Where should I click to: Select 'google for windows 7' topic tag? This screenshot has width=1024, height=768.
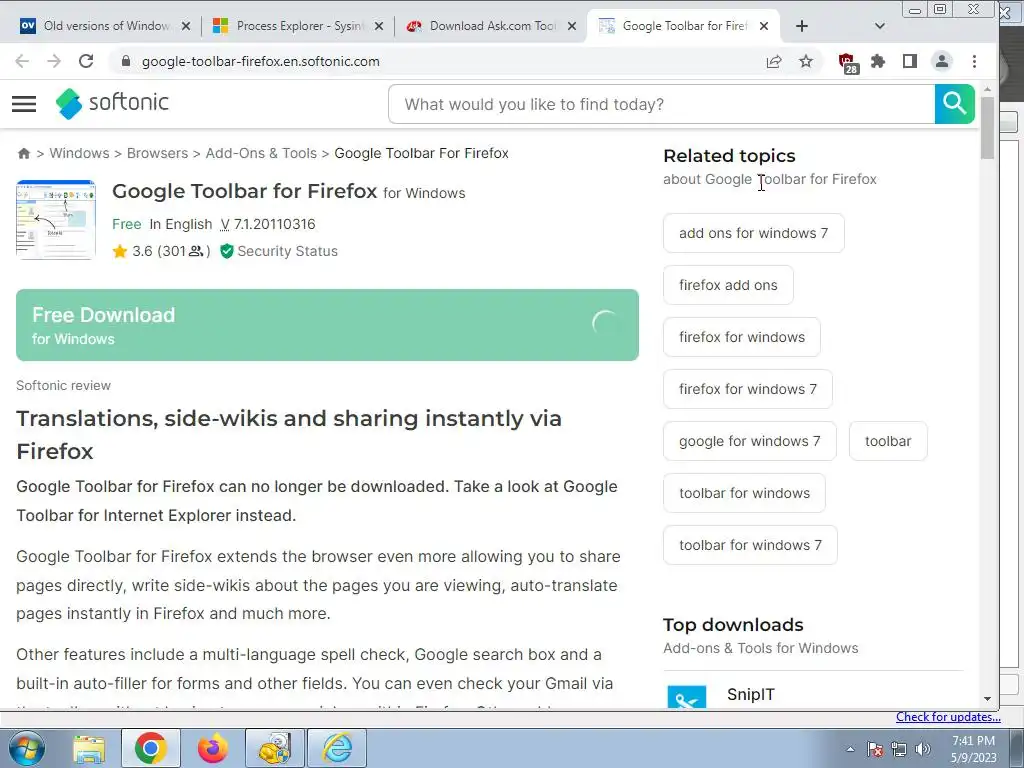(x=750, y=441)
